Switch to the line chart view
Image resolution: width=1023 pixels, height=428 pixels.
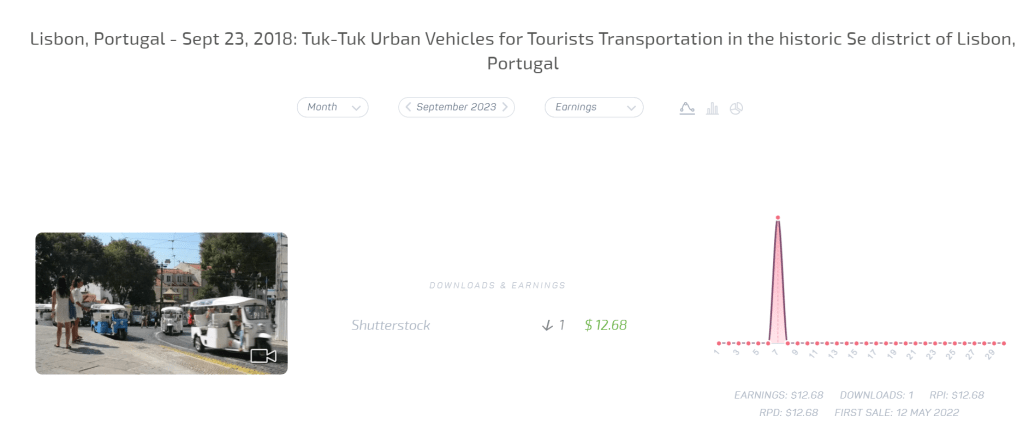(687, 108)
